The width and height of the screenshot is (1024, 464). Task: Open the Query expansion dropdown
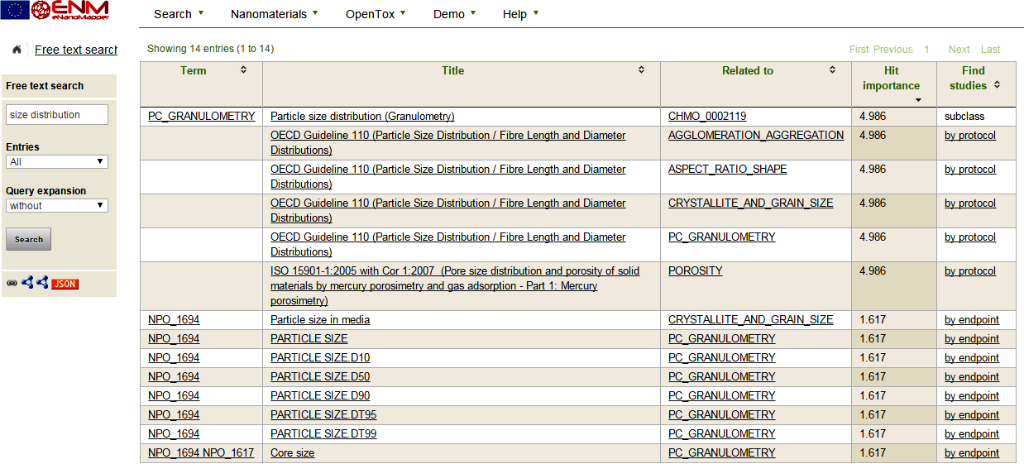tap(57, 206)
